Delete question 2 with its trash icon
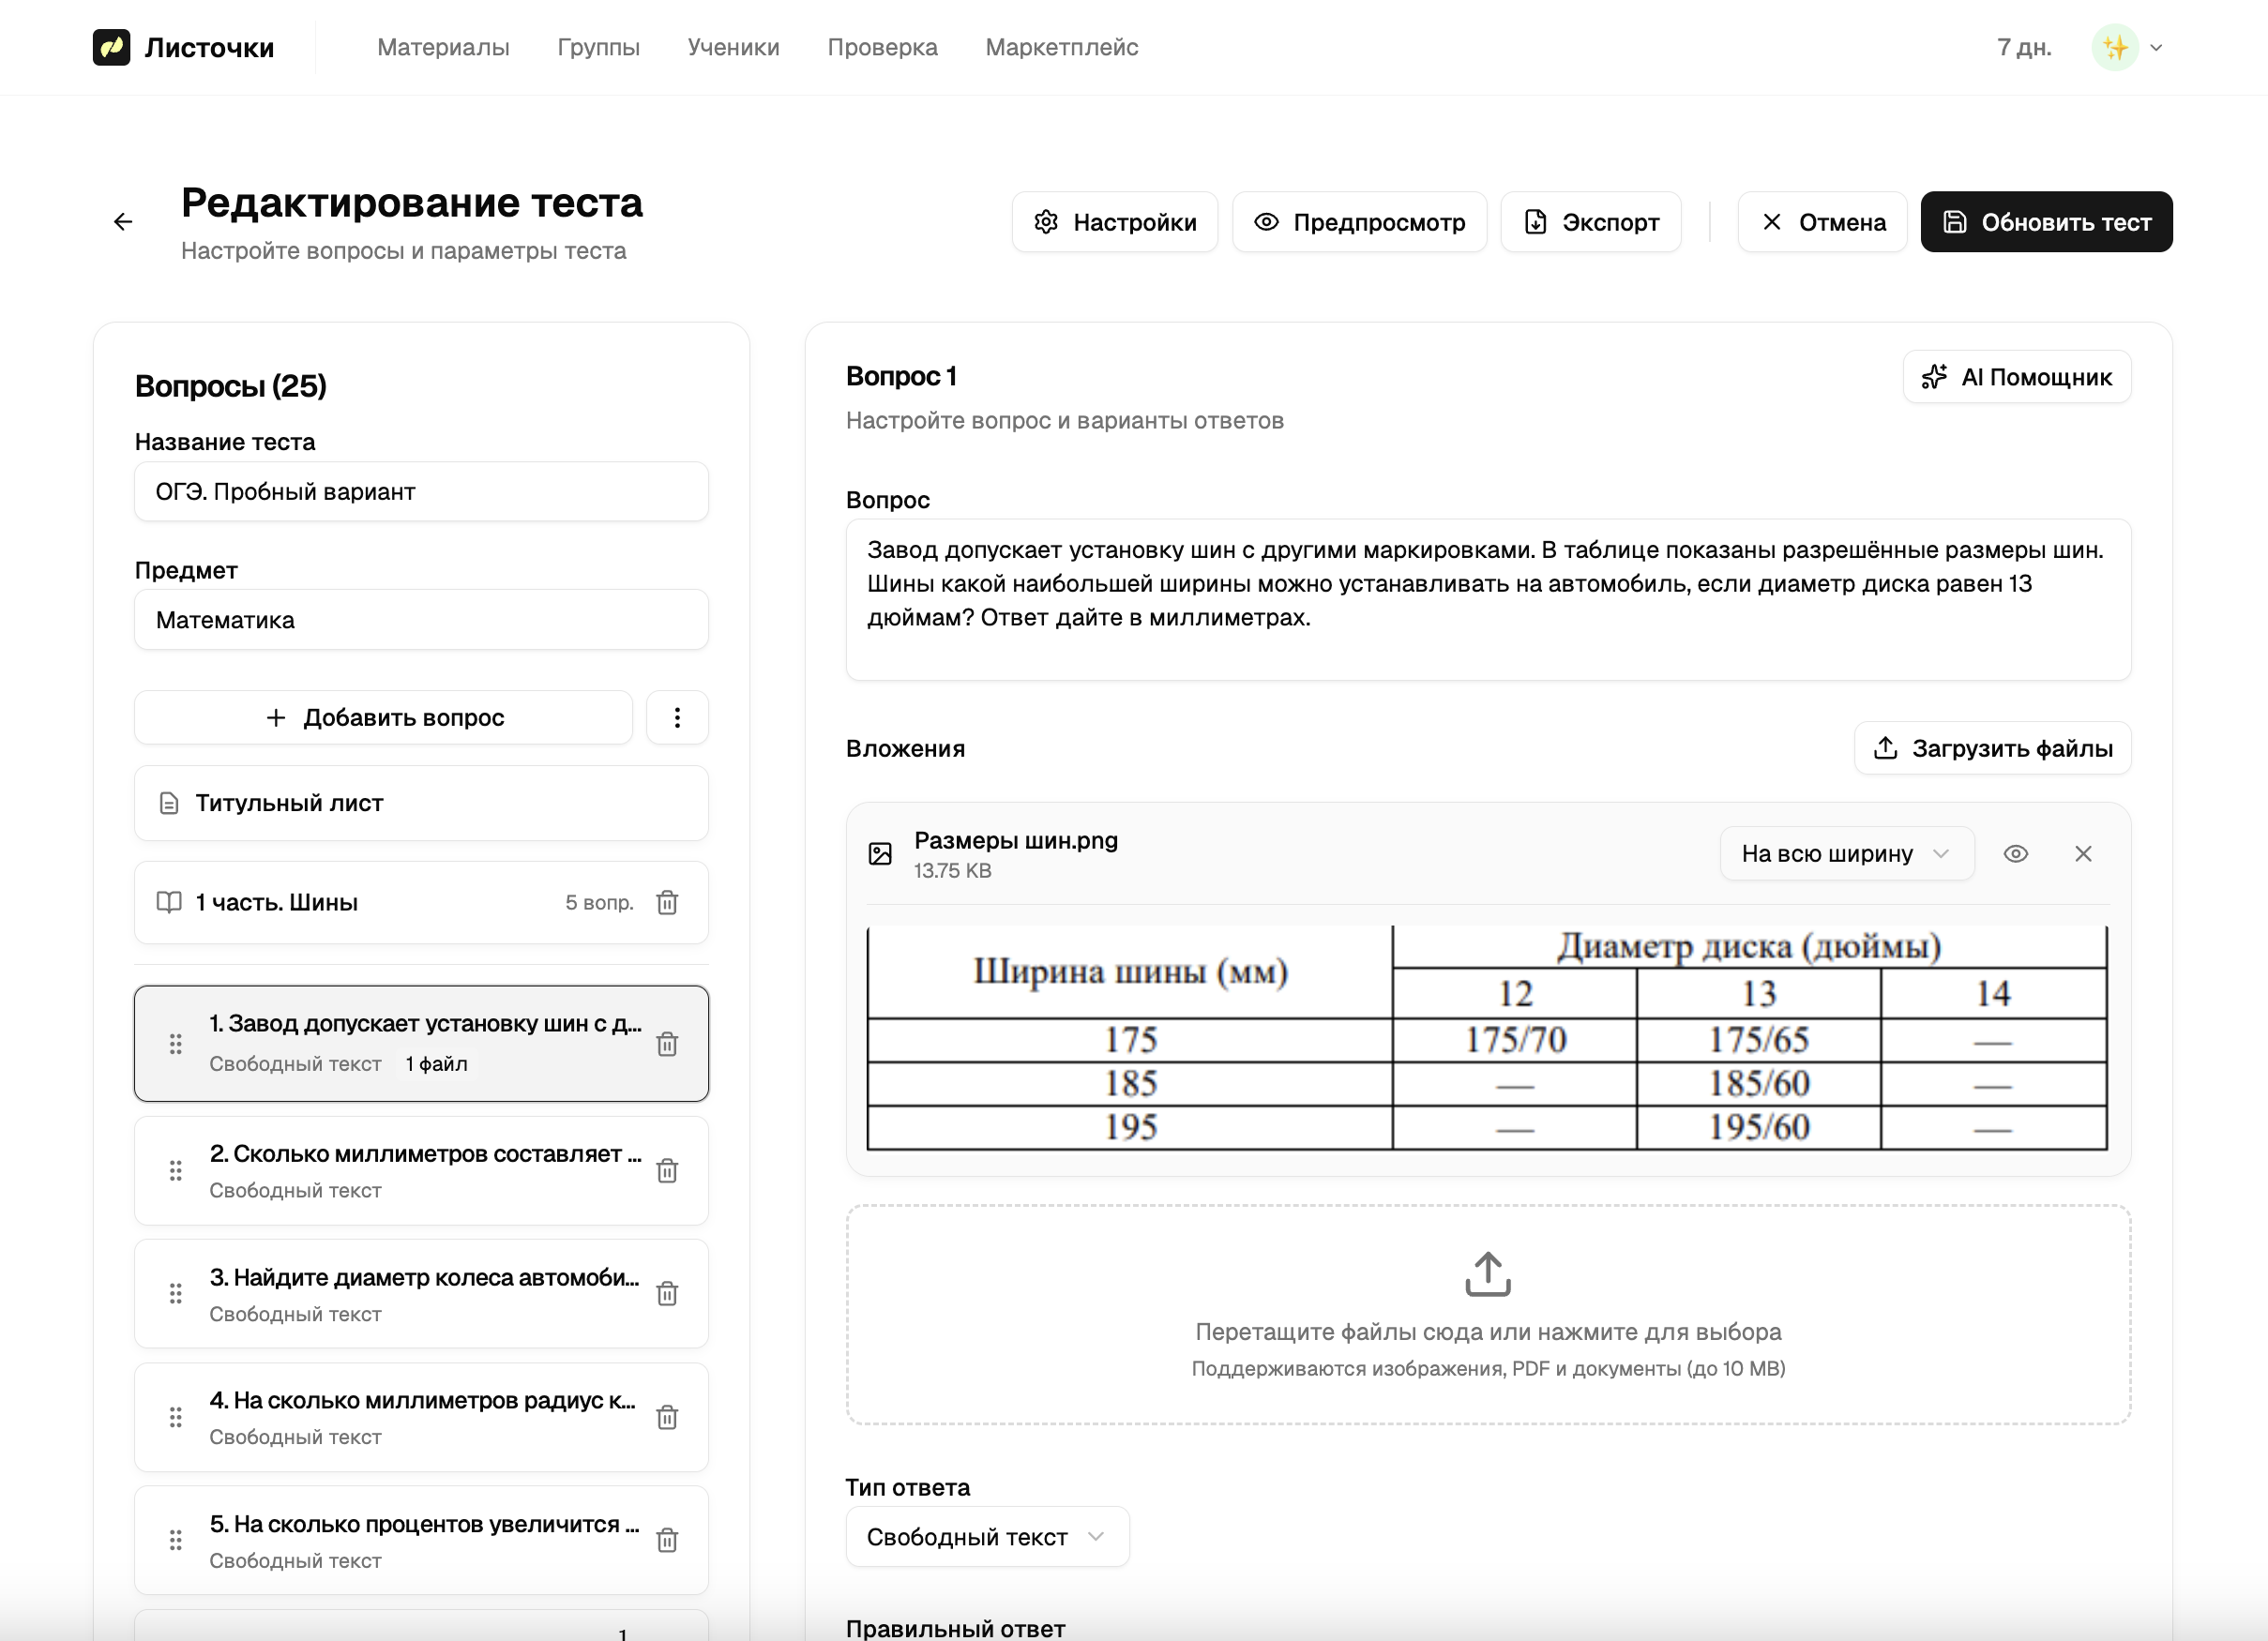This screenshot has height=1641, width=2268. pyautogui.click(x=667, y=1170)
